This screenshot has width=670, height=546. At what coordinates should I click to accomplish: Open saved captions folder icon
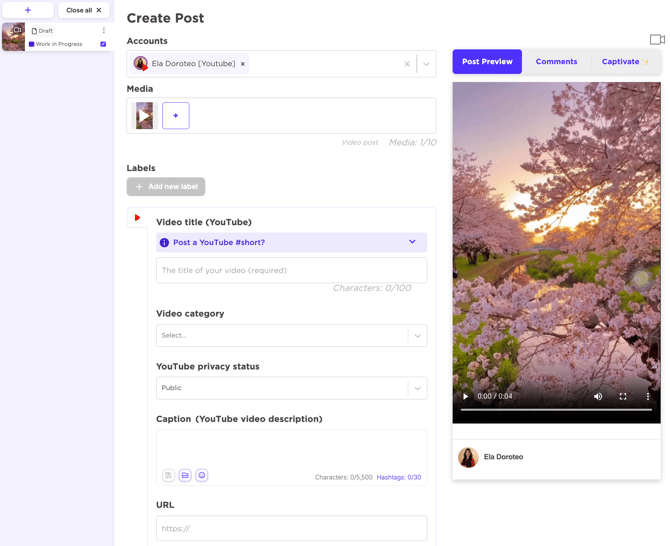click(185, 476)
